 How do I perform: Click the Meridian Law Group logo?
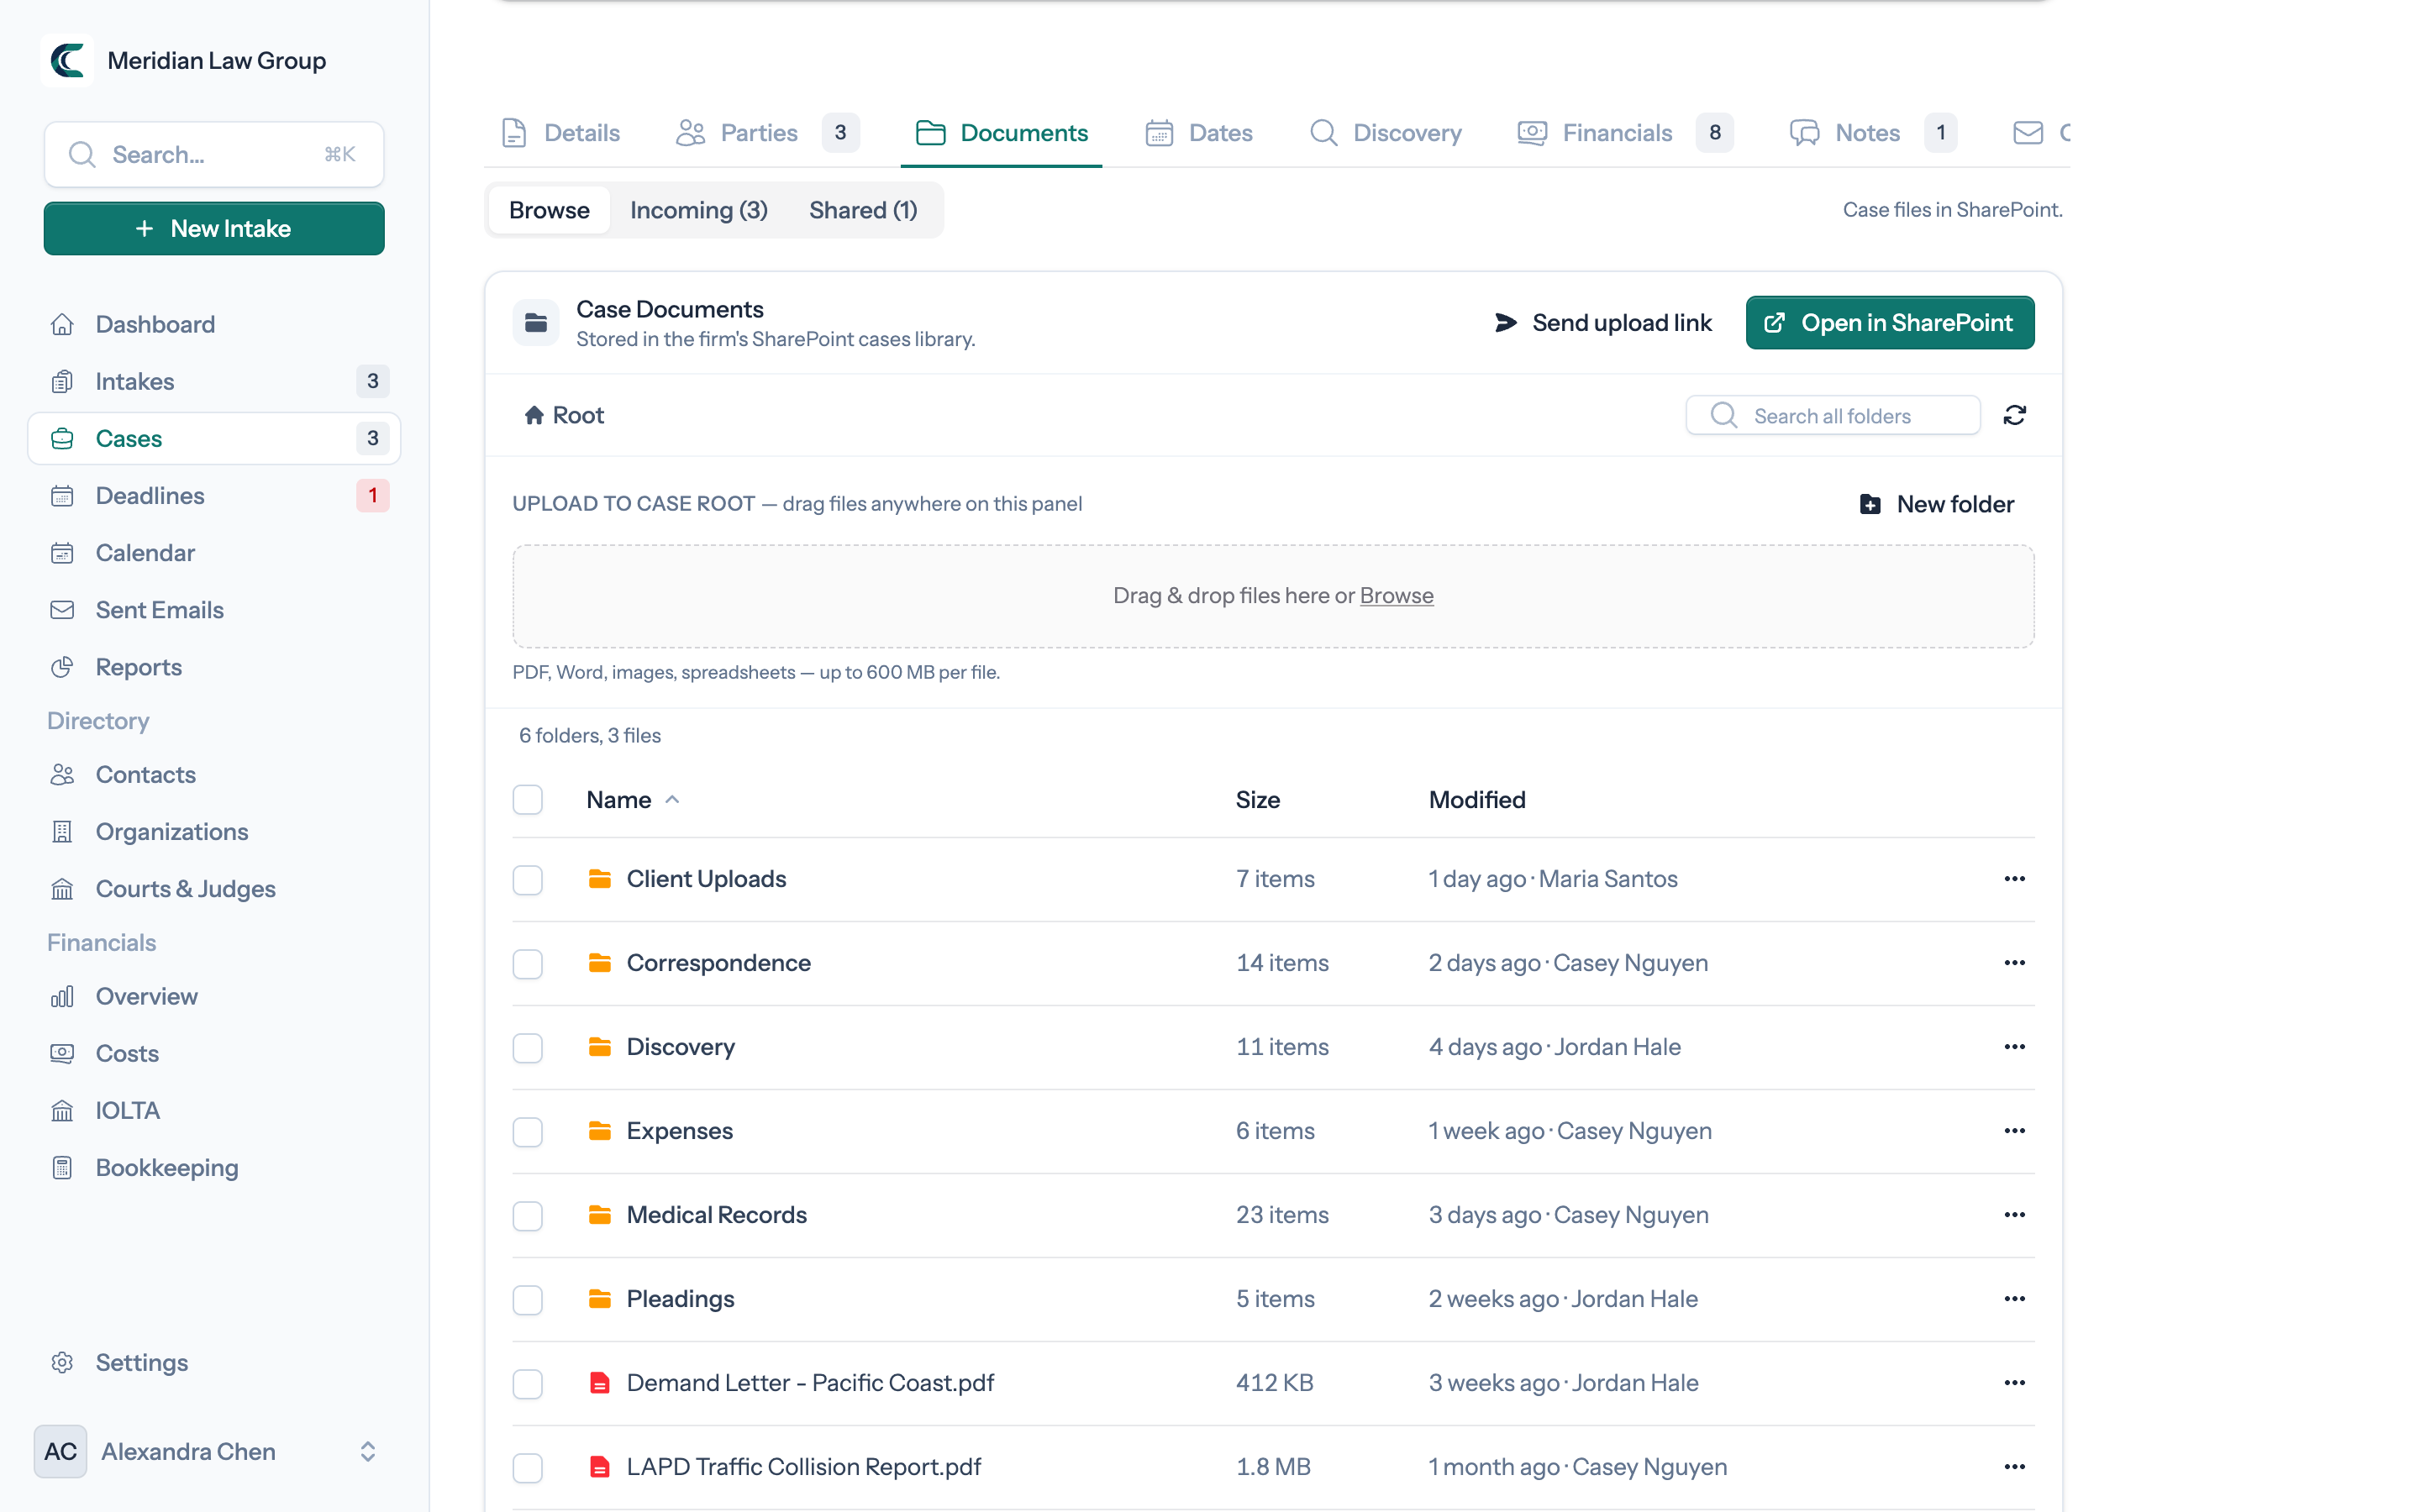[x=67, y=60]
